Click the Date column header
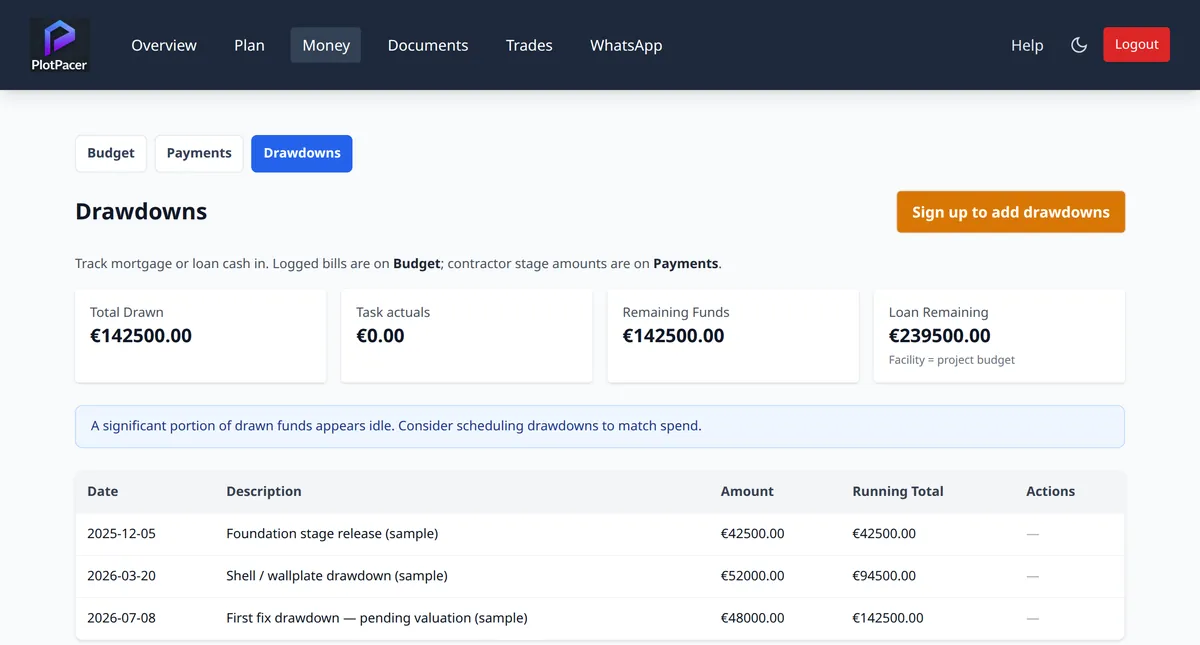 click(x=103, y=491)
